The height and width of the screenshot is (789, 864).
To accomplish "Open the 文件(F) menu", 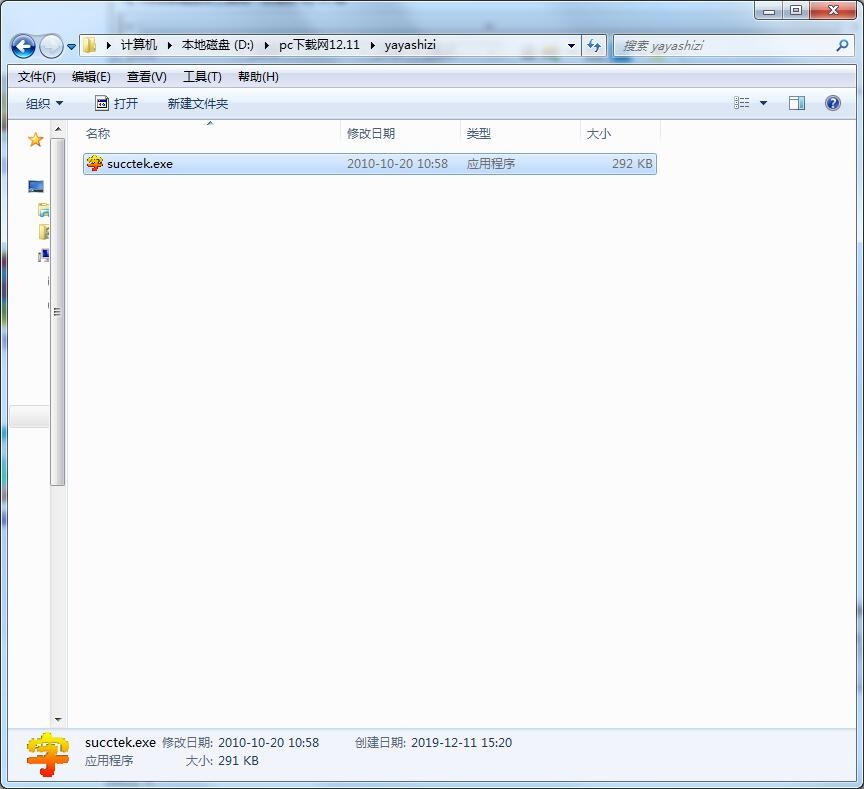I will [x=36, y=77].
